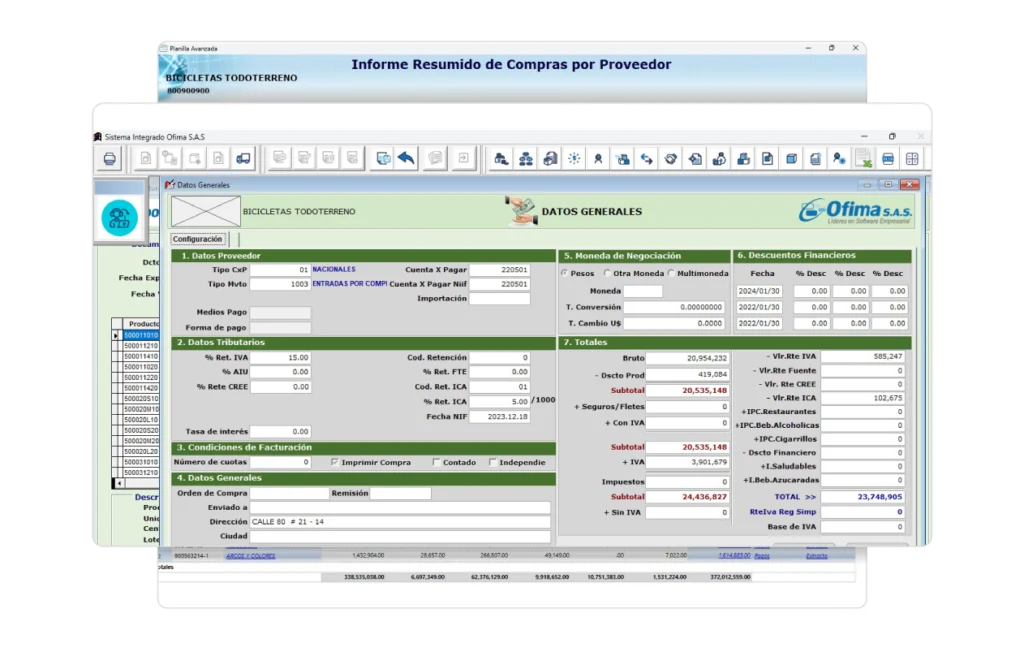This screenshot has width=1024, height=656.
Task: Select product row 500011210 in the grid
Action: point(141,346)
